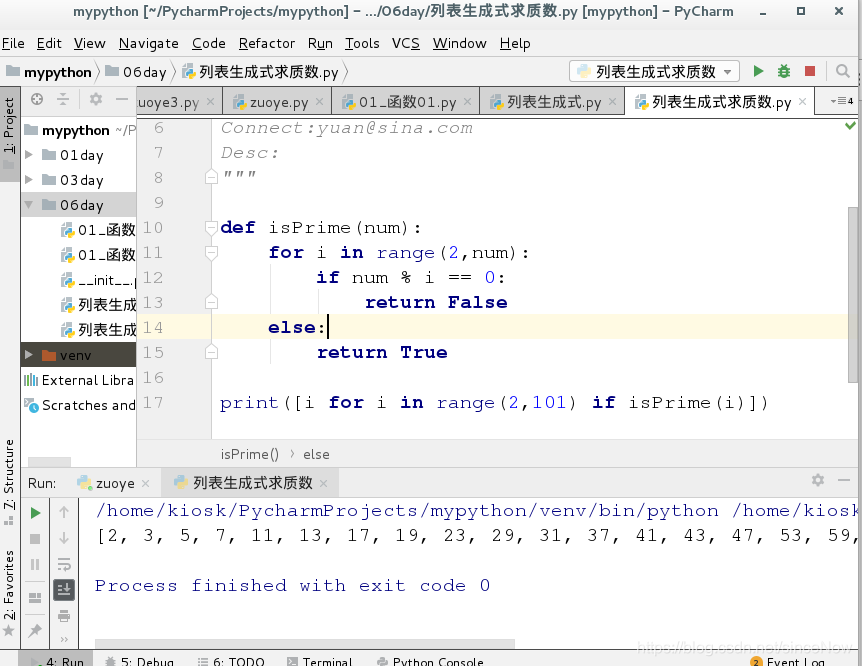The height and width of the screenshot is (666, 862).
Task: Open Search Everywhere magnifier icon
Action: (x=842, y=71)
